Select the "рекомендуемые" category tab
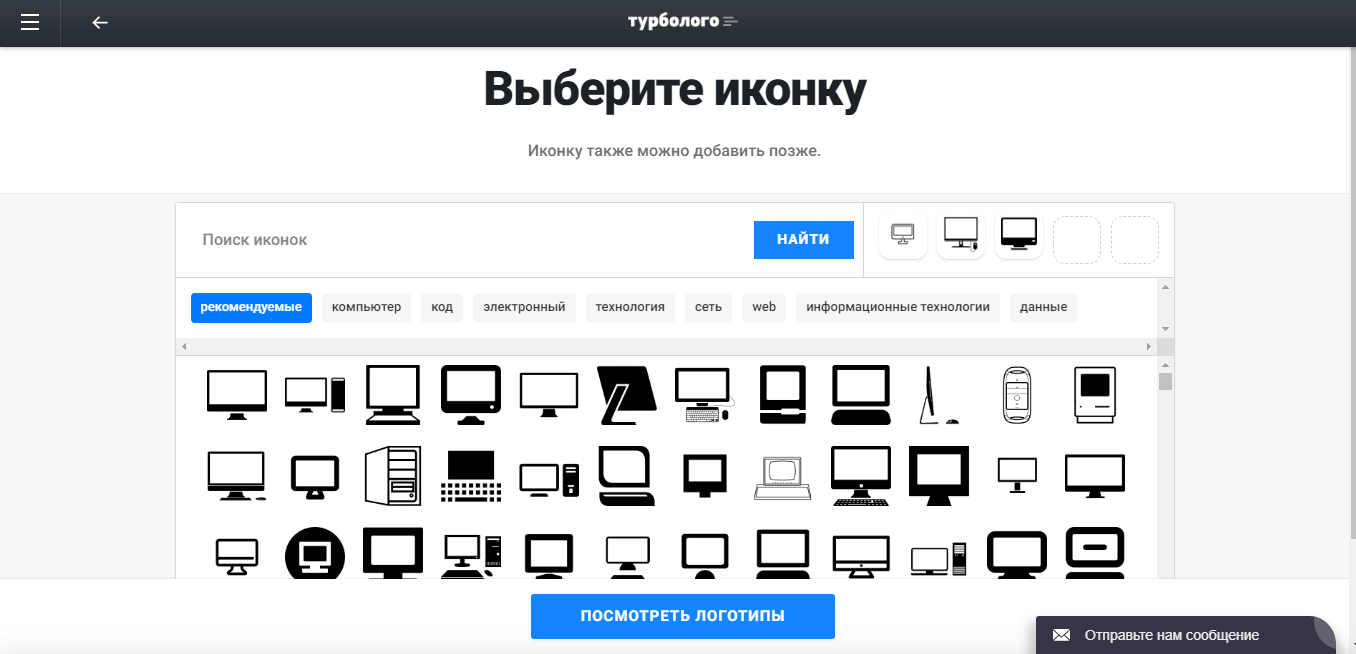This screenshot has width=1356, height=654. (x=251, y=307)
